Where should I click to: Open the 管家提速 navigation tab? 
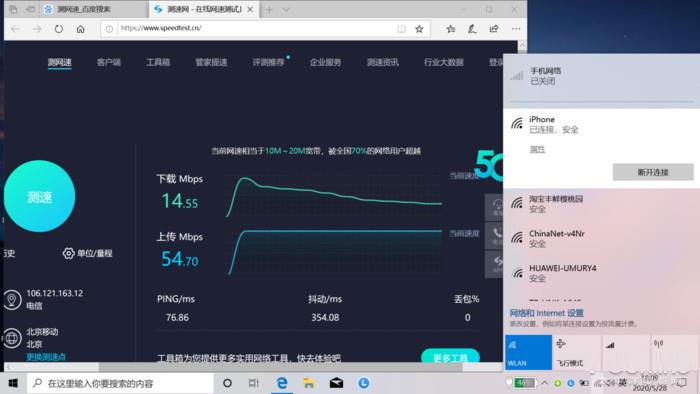coord(211,62)
